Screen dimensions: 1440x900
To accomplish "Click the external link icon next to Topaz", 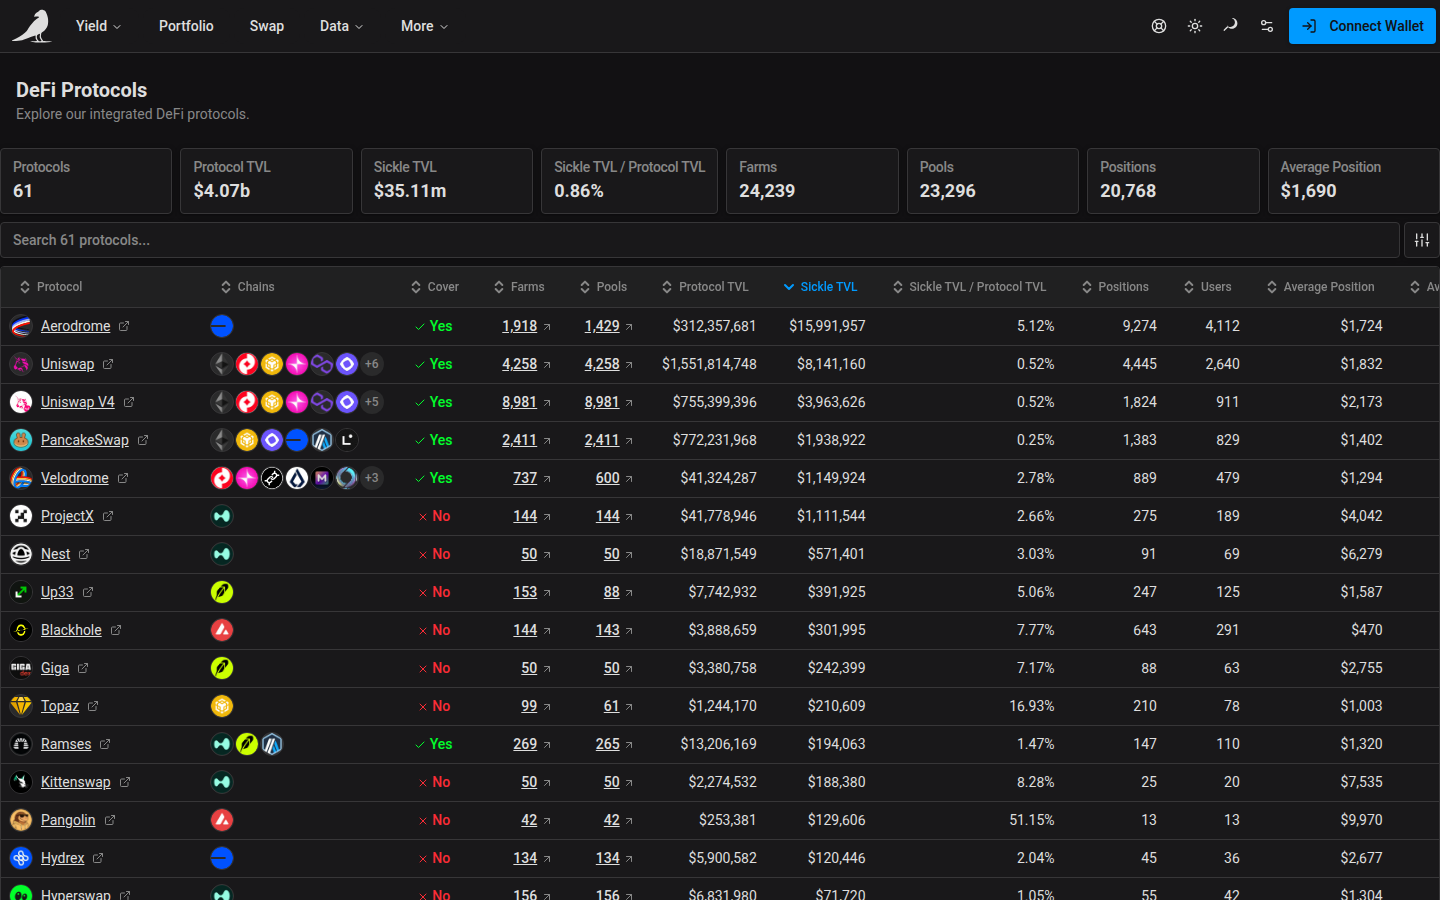I will point(93,706).
